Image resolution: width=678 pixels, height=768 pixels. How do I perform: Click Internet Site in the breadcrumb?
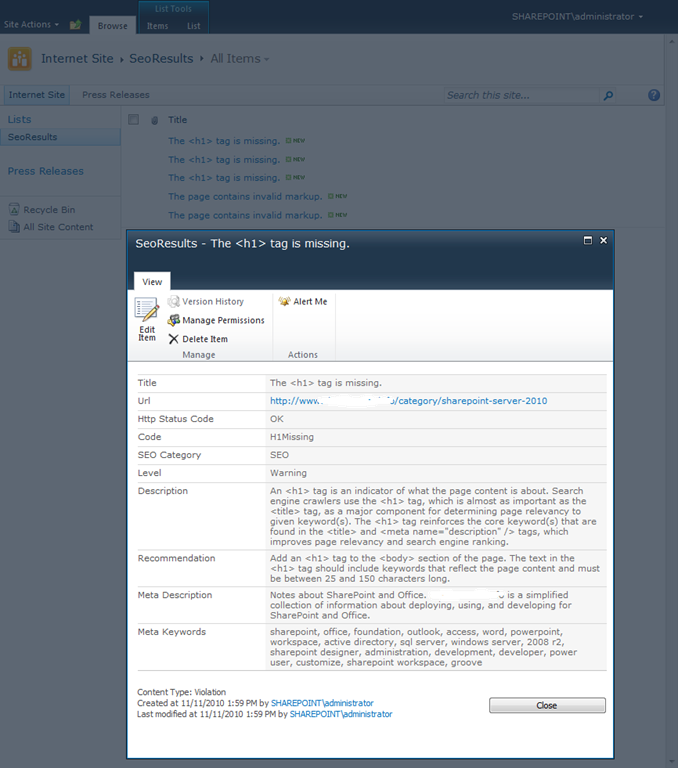[77, 59]
